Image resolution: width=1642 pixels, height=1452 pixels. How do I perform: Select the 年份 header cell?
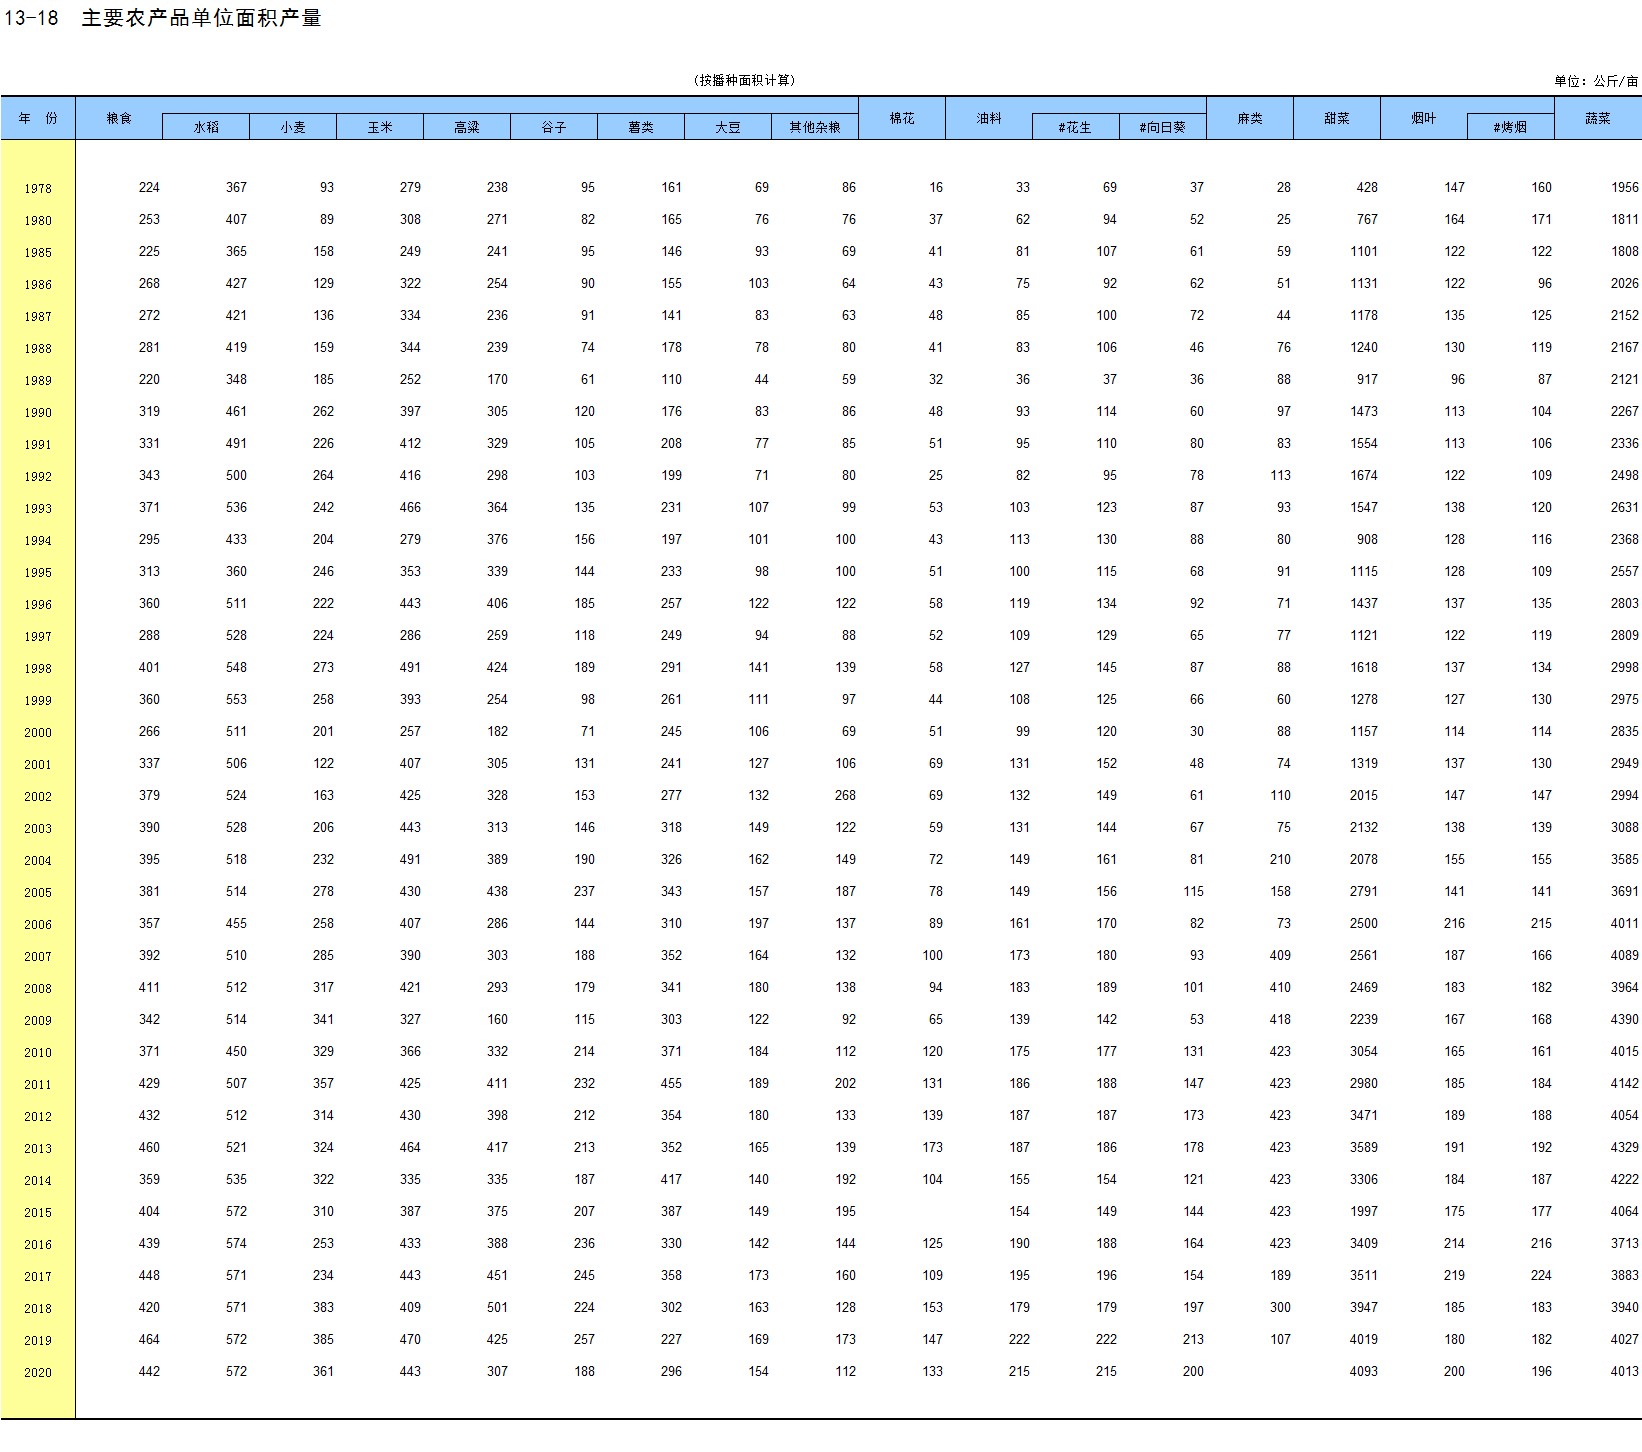coord(38,118)
